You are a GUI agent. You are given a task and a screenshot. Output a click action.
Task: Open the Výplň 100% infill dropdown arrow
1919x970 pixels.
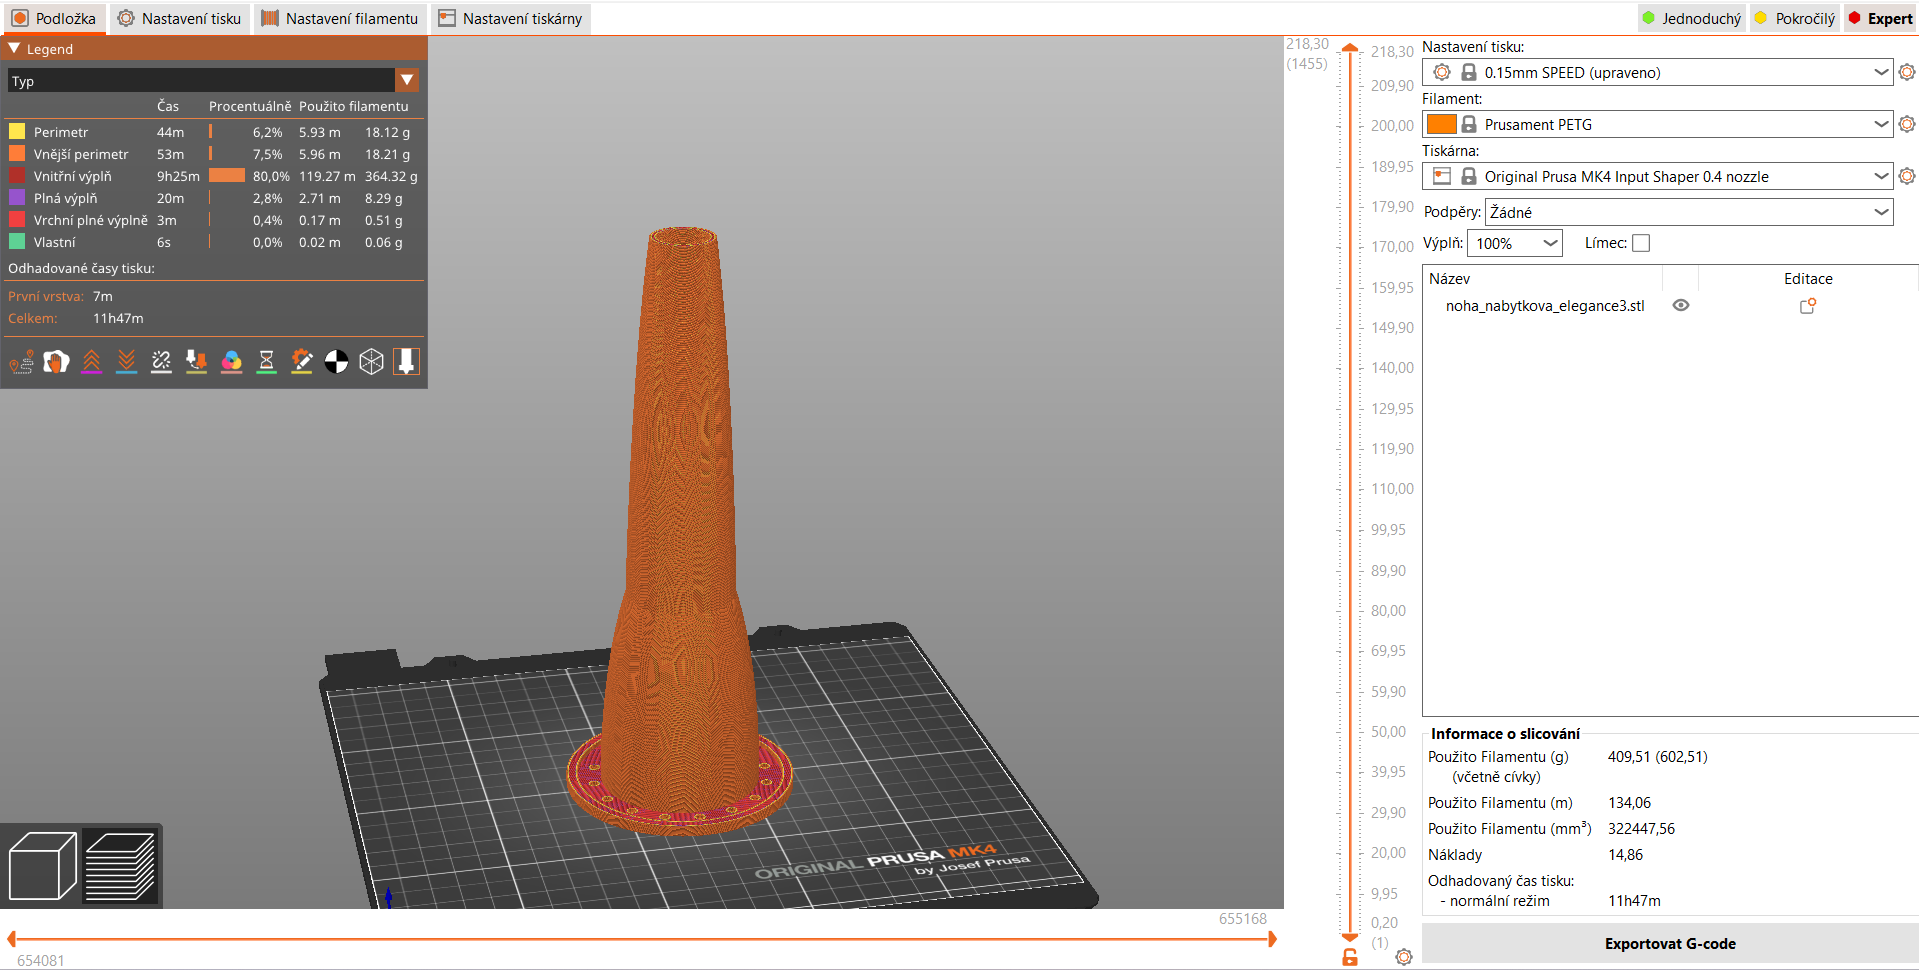1550,243
